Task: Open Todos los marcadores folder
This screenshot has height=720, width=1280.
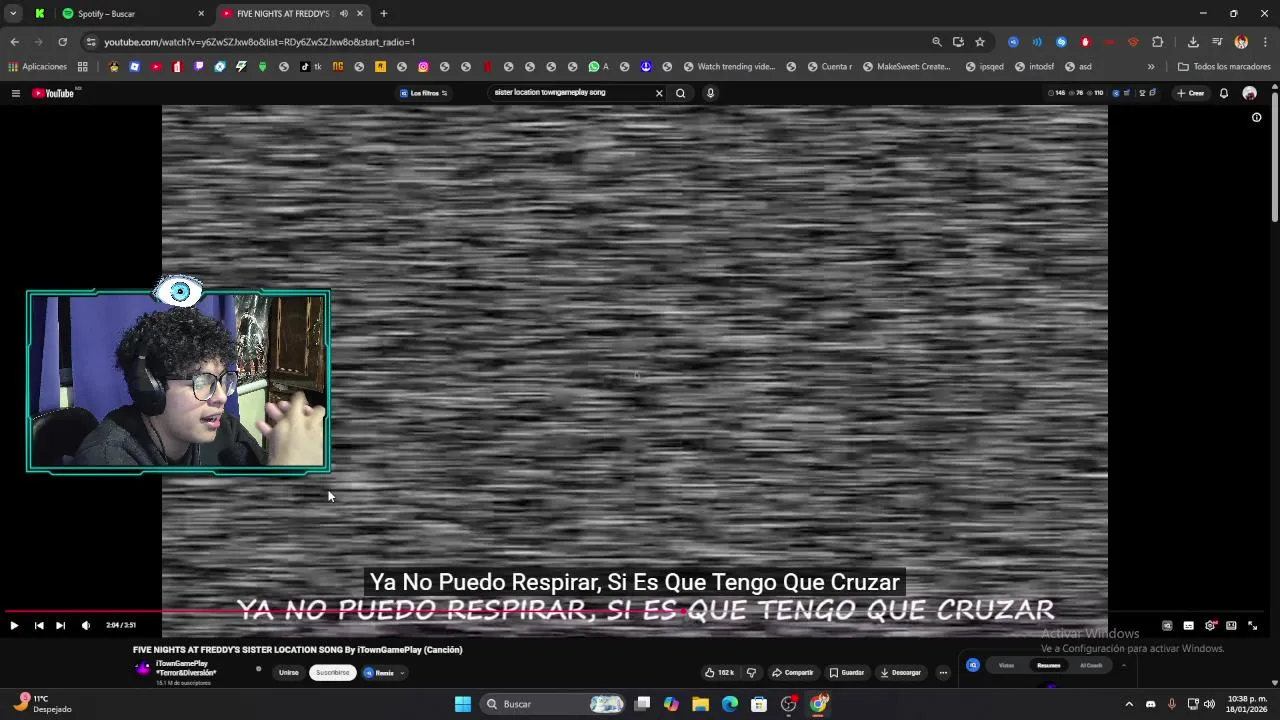Action: (x=1224, y=67)
